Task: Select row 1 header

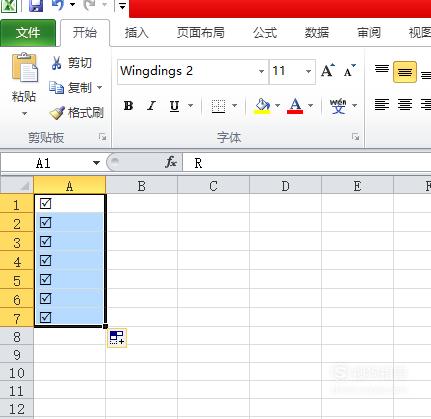Action: pos(17,204)
